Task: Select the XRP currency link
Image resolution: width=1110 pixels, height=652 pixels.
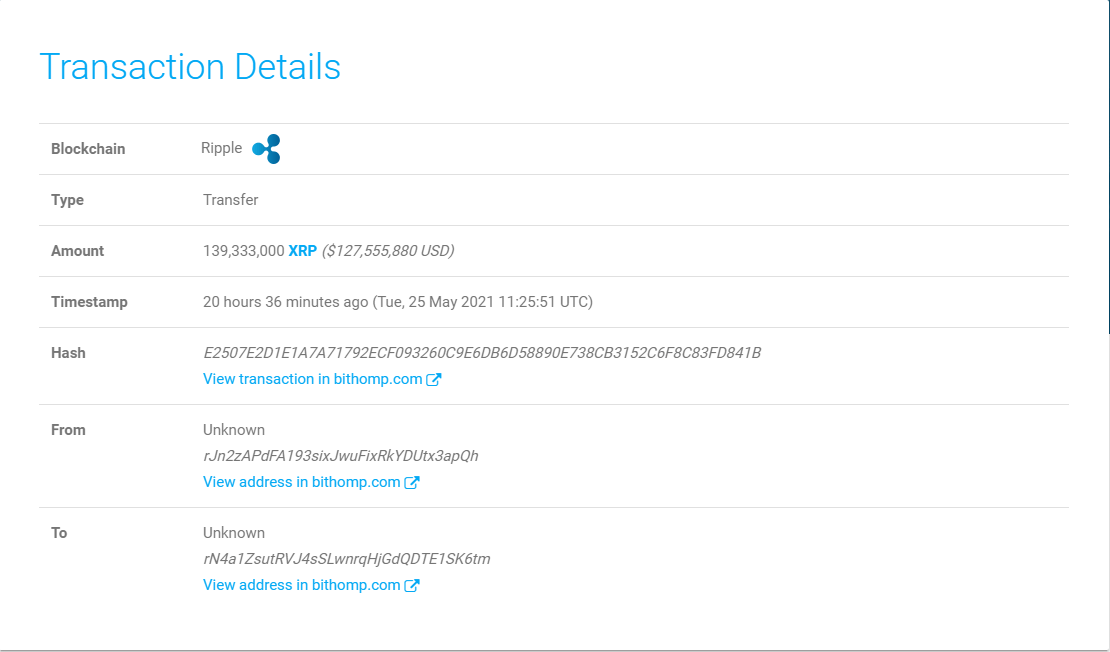Action: pyautogui.click(x=301, y=250)
